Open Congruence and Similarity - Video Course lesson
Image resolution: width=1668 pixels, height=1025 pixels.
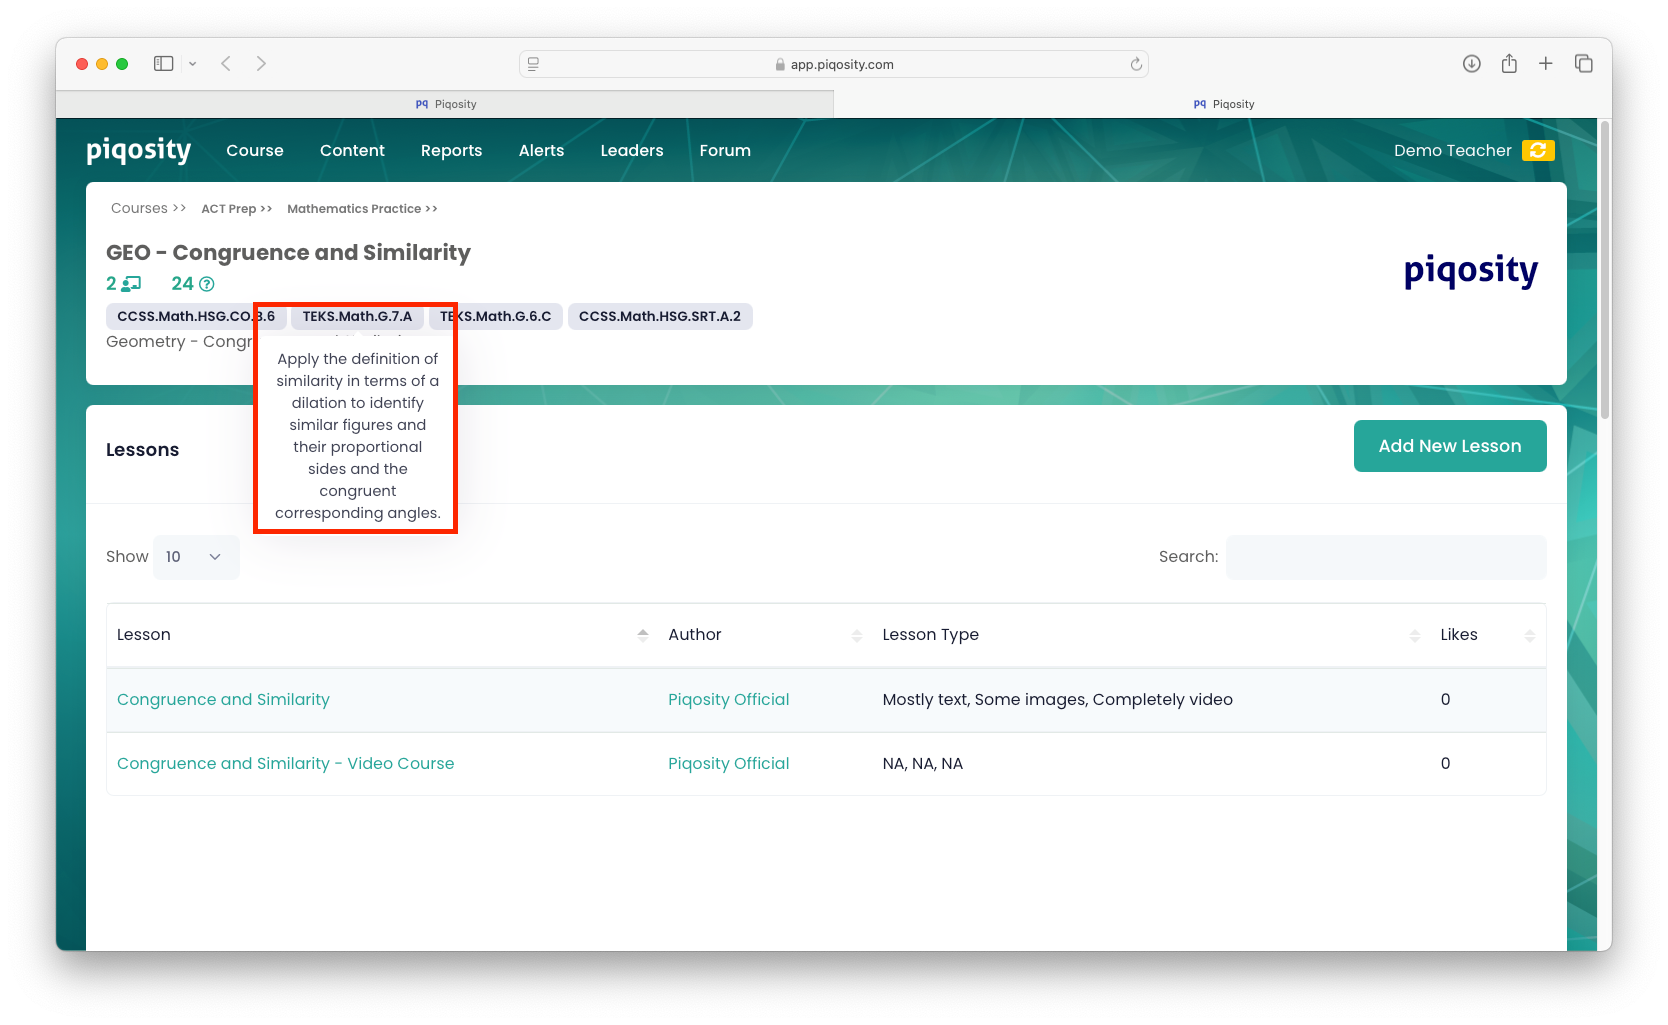click(286, 764)
